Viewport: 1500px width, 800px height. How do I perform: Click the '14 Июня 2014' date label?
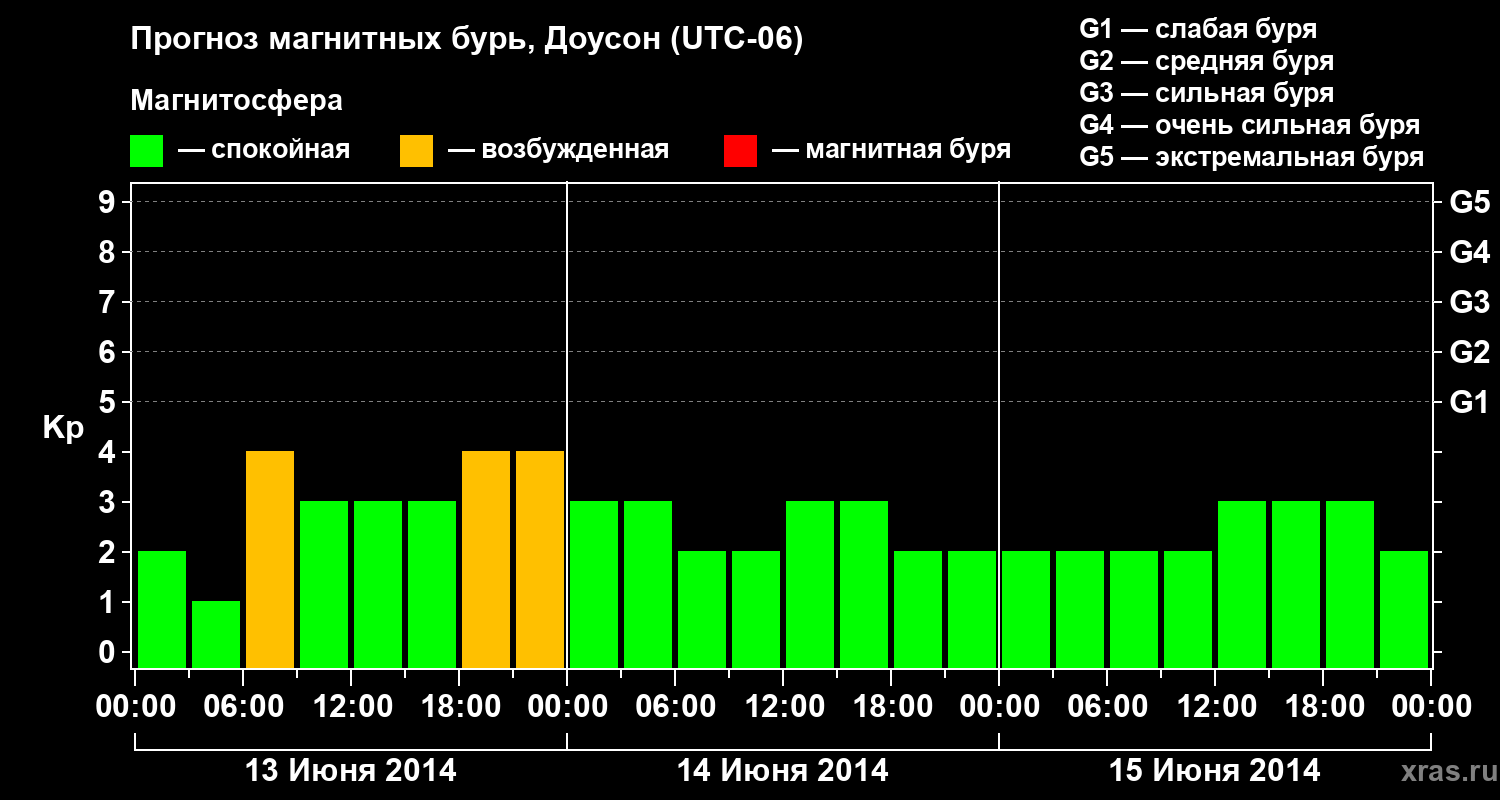tap(782, 771)
